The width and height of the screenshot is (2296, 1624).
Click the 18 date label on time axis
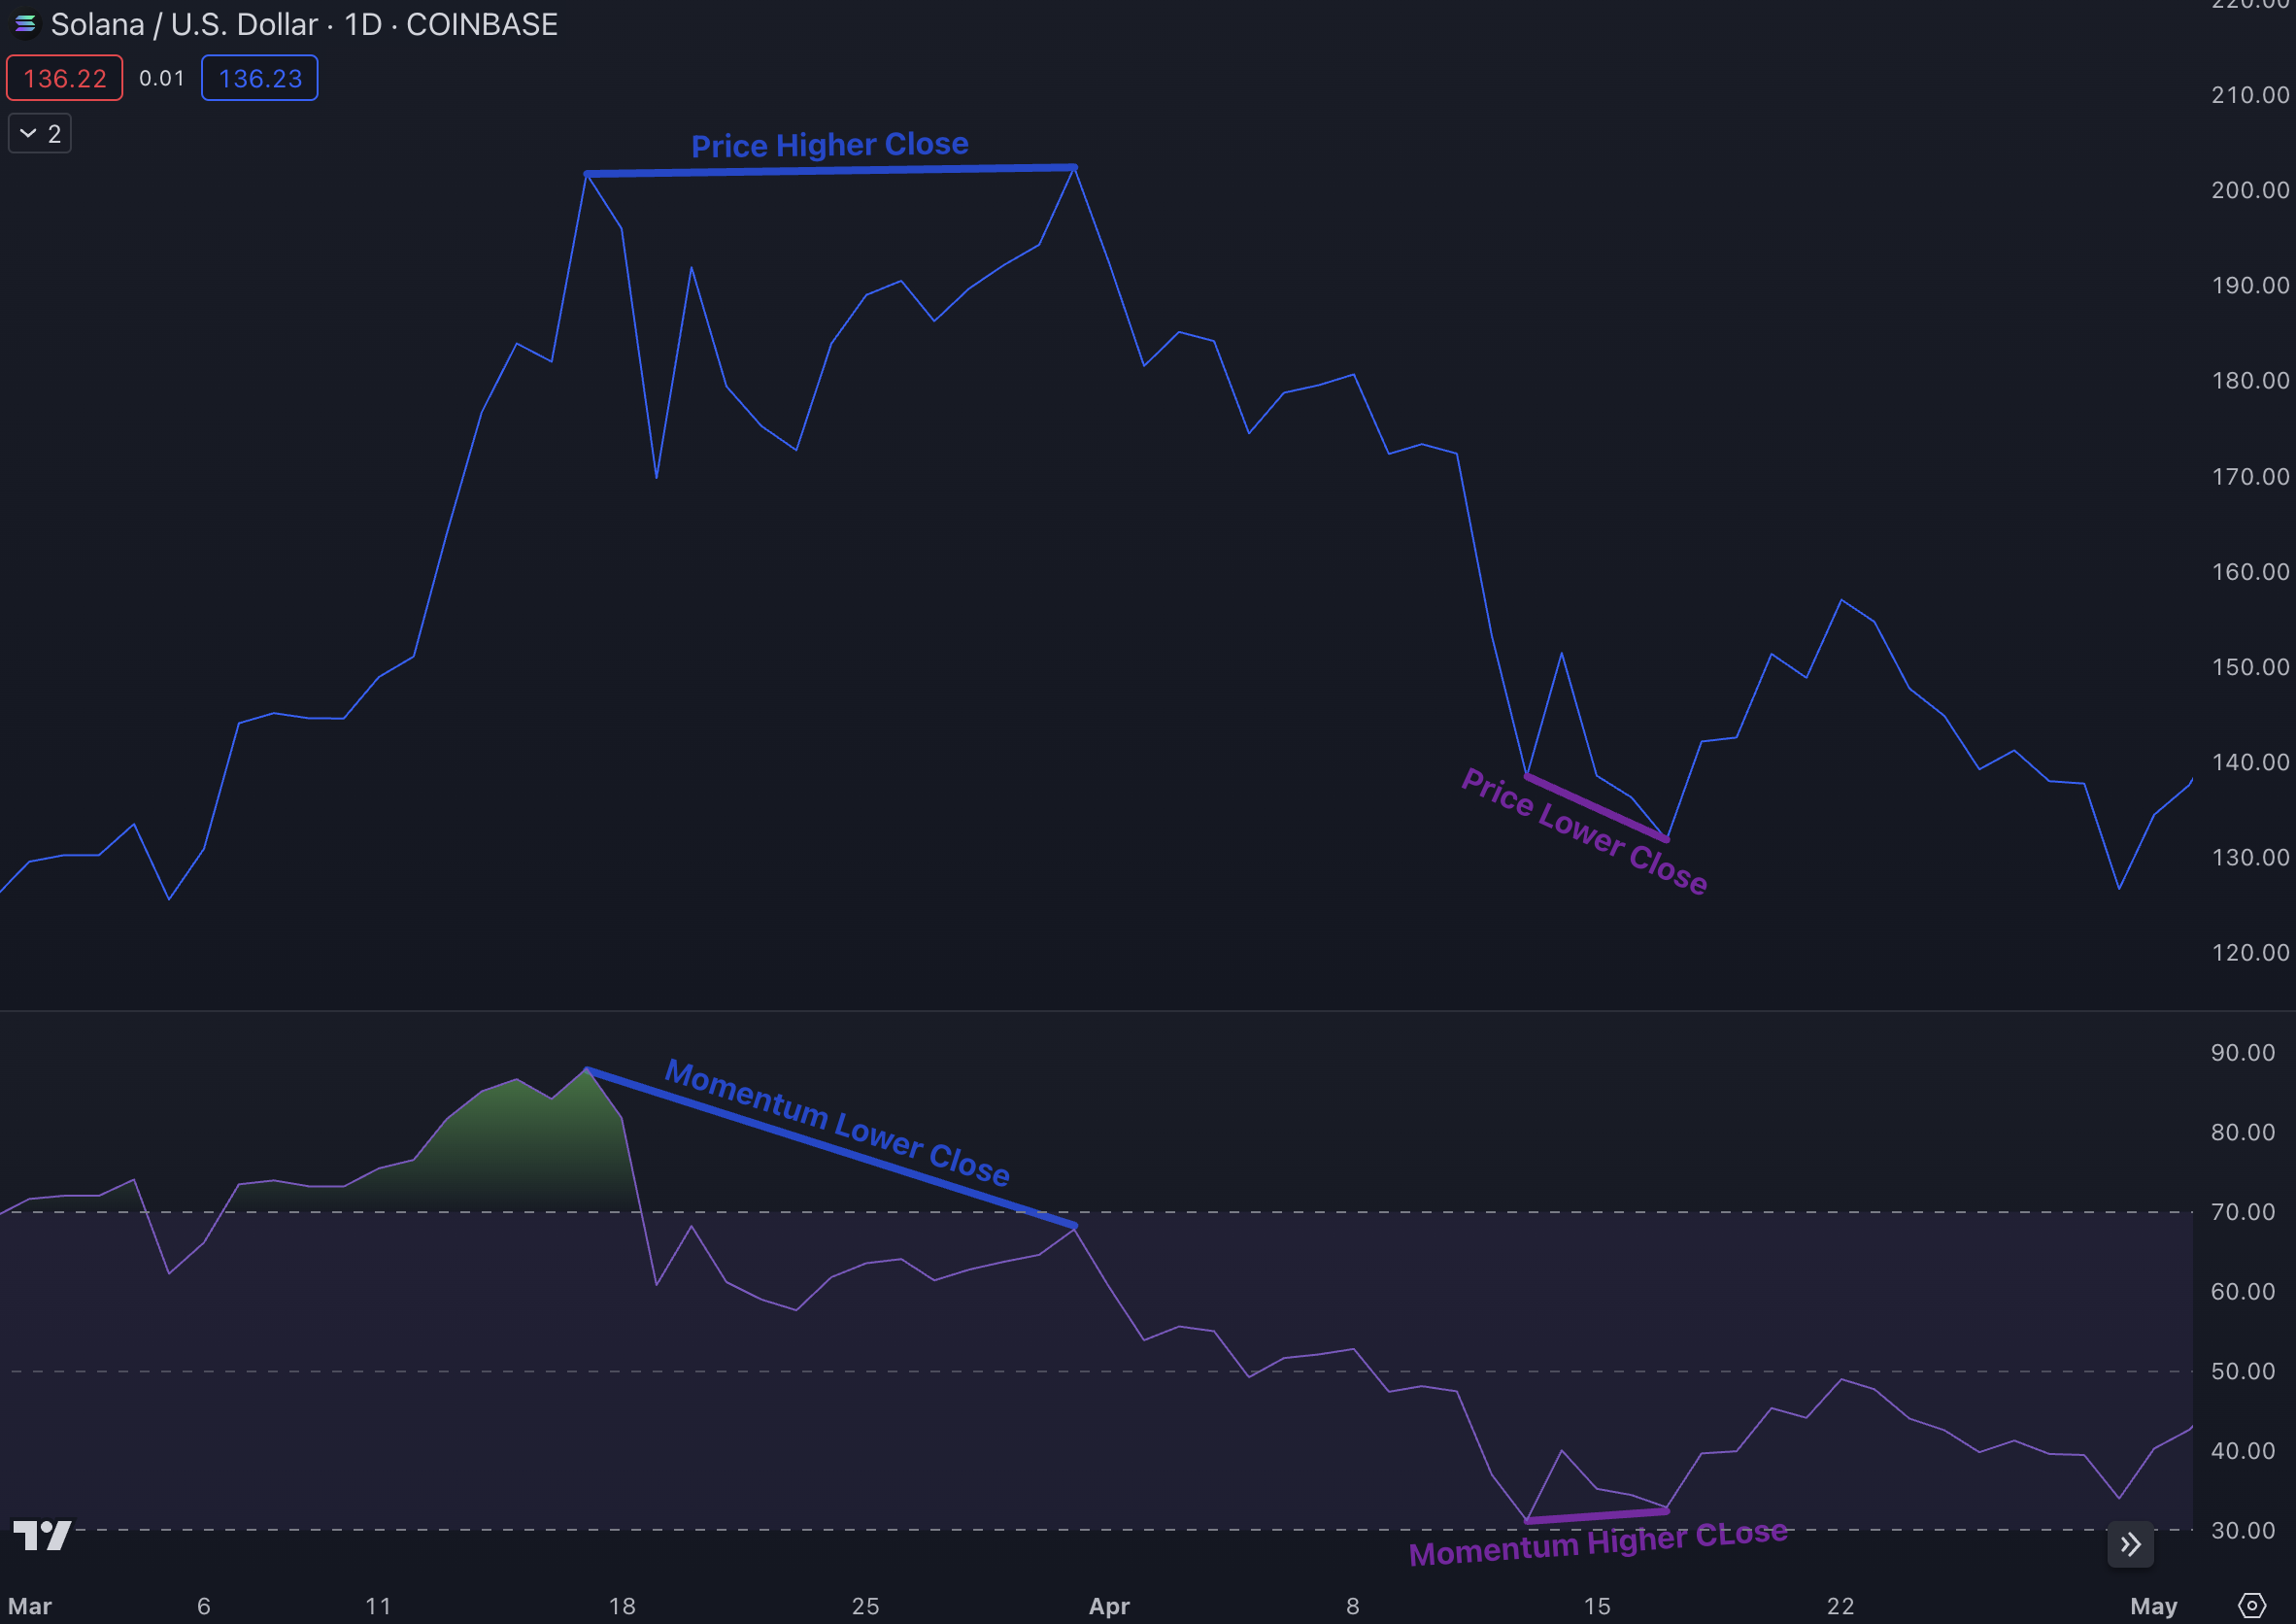coord(622,1606)
